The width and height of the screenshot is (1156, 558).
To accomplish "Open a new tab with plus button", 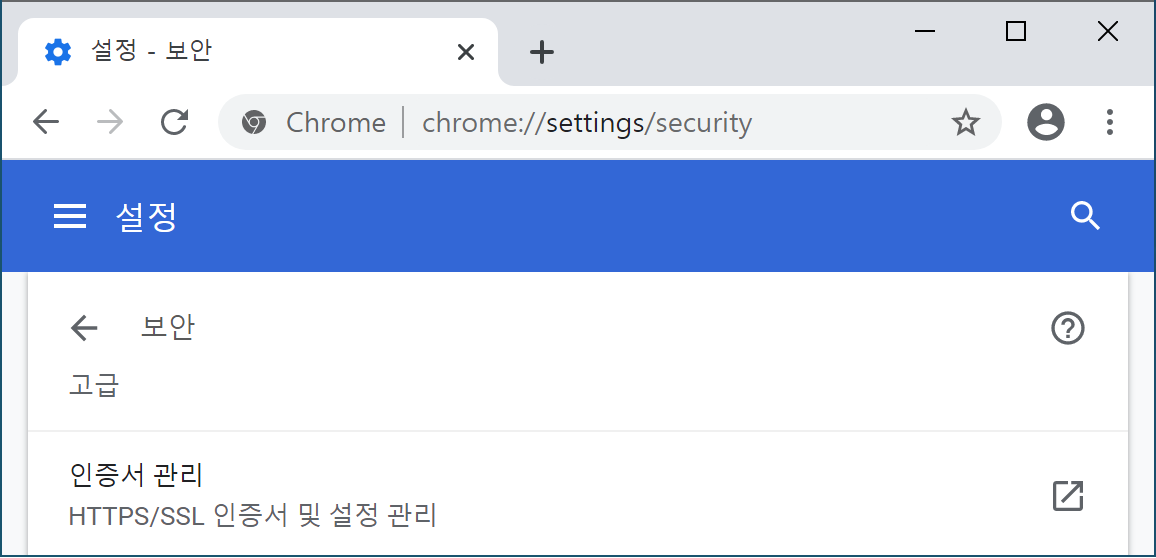I will (541, 52).
